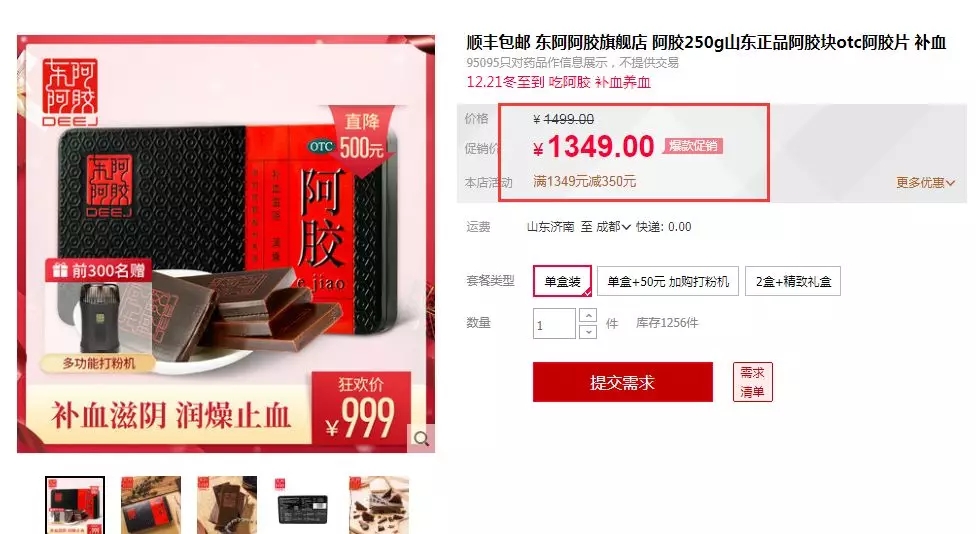Screen dimensions: 976x534
Task: View the fourth thumbnail showing black package
Action: tap(303, 505)
